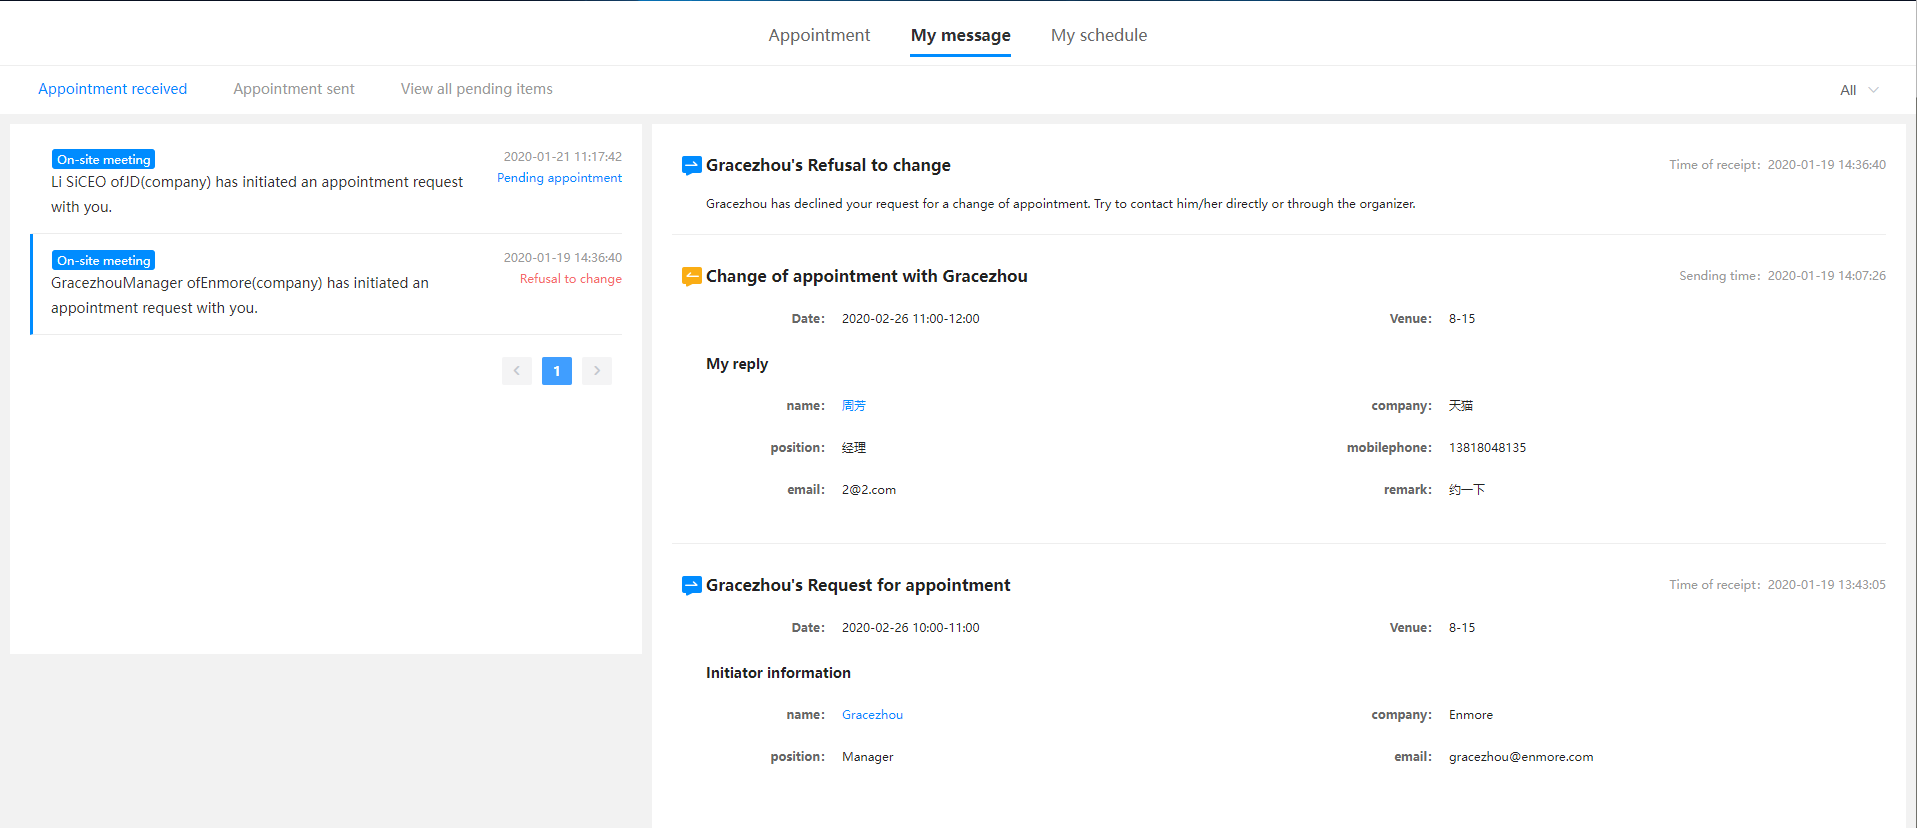Image resolution: width=1917 pixels, height=828 pixels.
Task: Click Gracezhou's Request for appointment heading
Action: click(858, 585)
